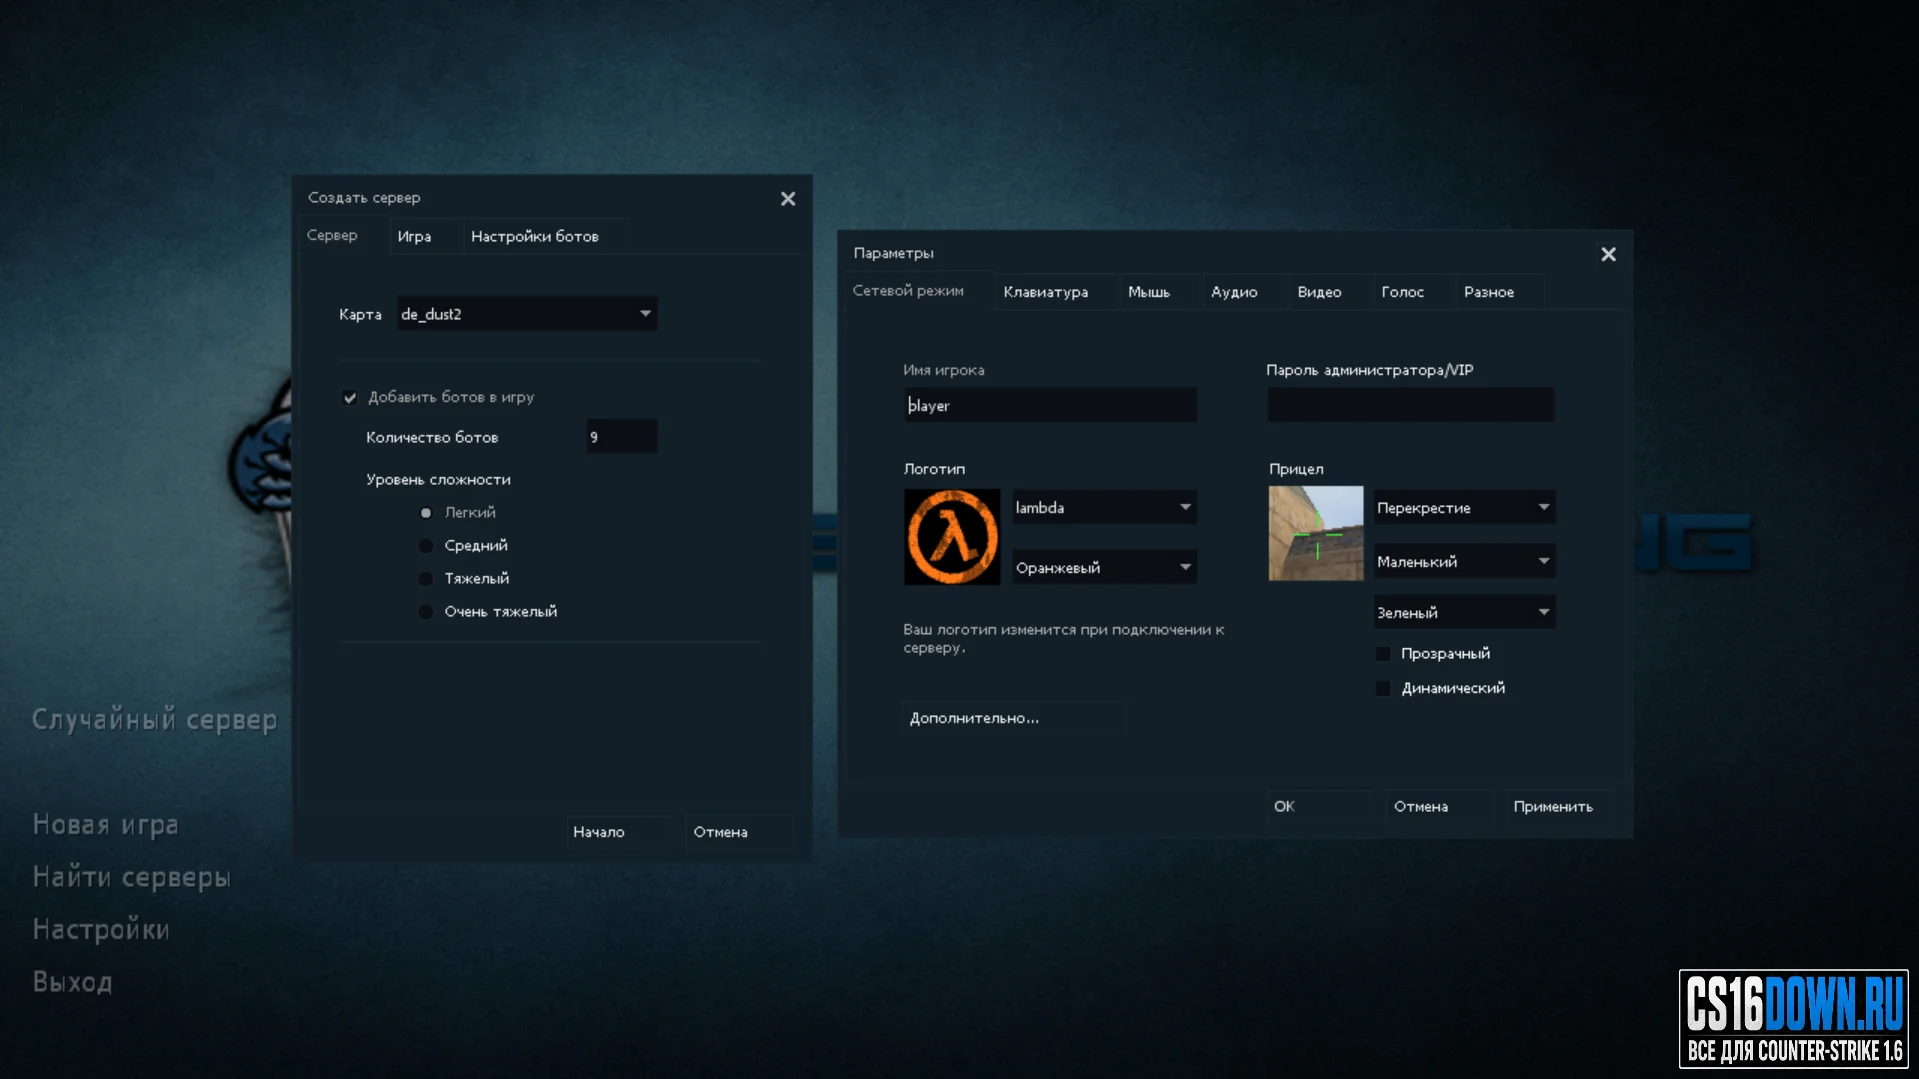The width and height of the screenshot is (1919, 1079).
Task: Enable the Прозрачный crosshair checkbox
Action: [1383, 654]
